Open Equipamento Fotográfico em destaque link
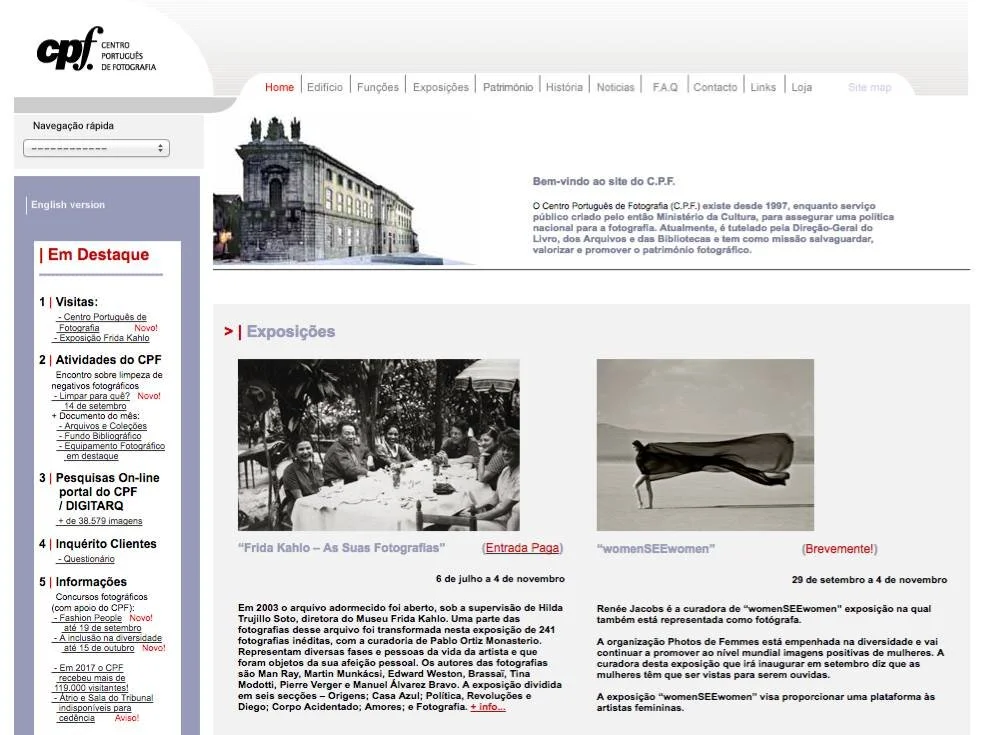Image resolution: width=1003 pixels, height=735 pixels. pos(111,451)
